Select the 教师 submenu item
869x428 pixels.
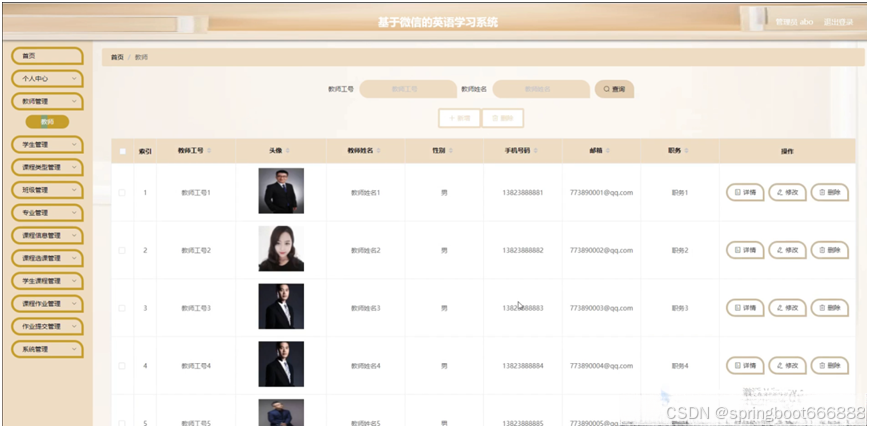click(47, 122)
